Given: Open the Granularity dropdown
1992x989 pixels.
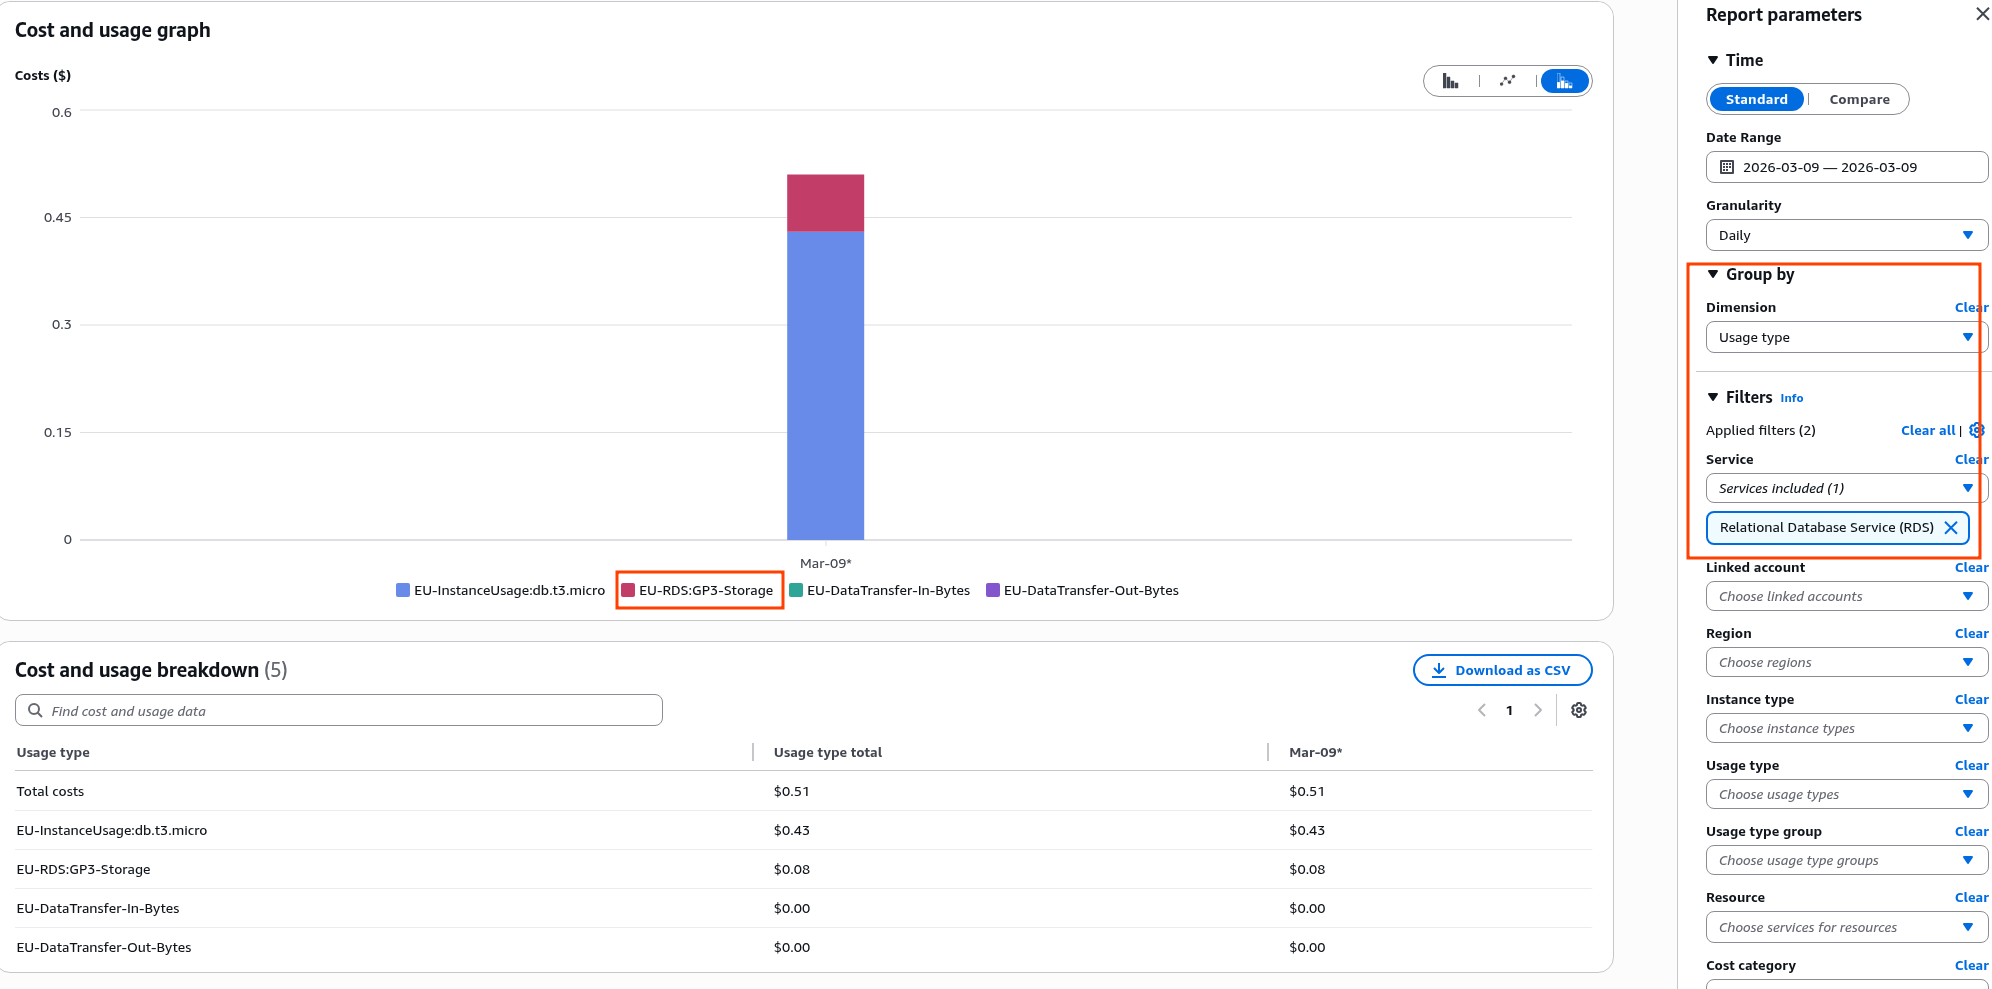Looking at the screenshot, I should [1846, 235].
